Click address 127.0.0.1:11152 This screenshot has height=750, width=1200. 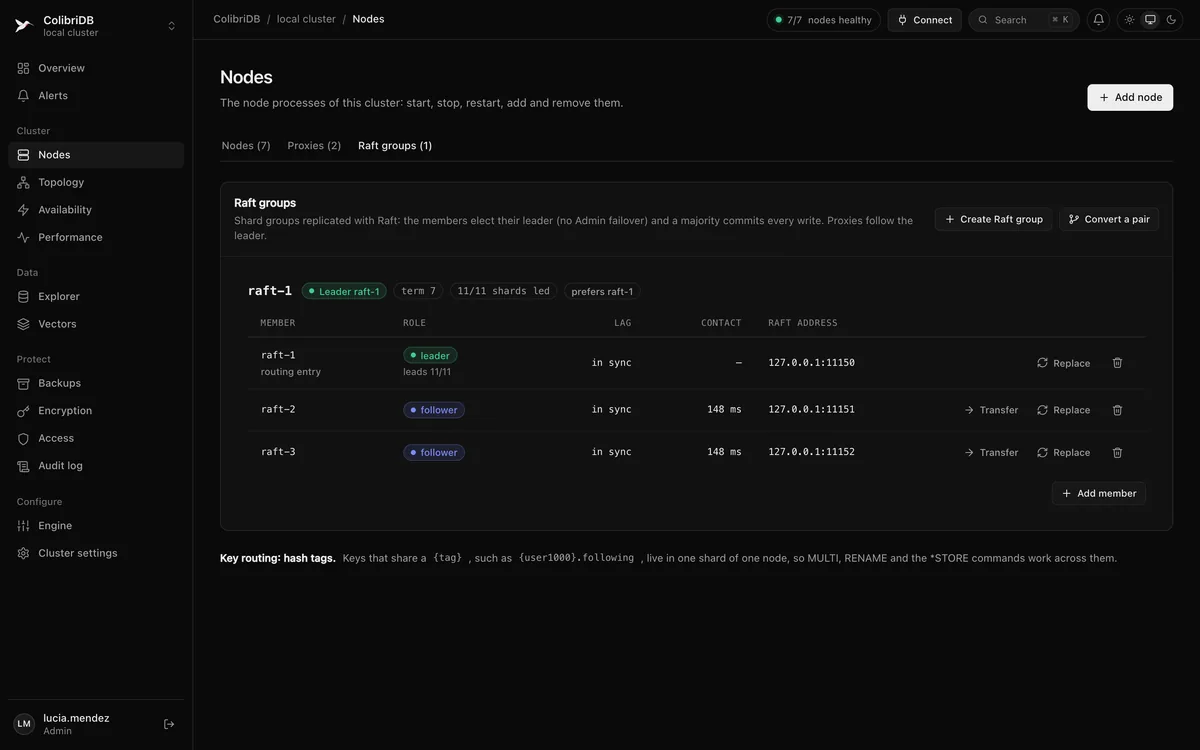tap(812, 452)
